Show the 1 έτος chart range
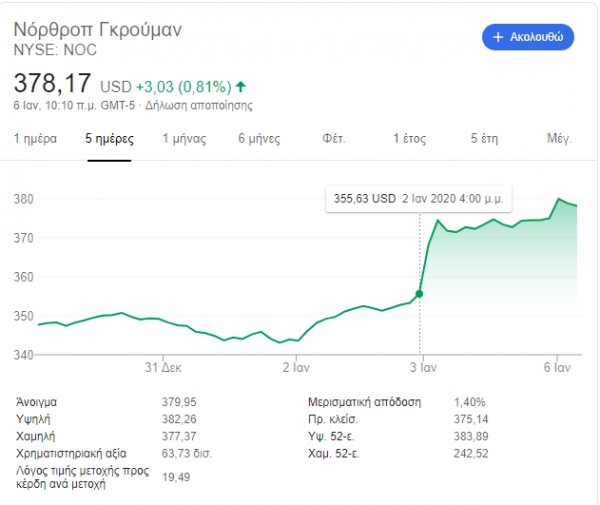Viewport: 600px width, 505px height. (x=409, y=138)
